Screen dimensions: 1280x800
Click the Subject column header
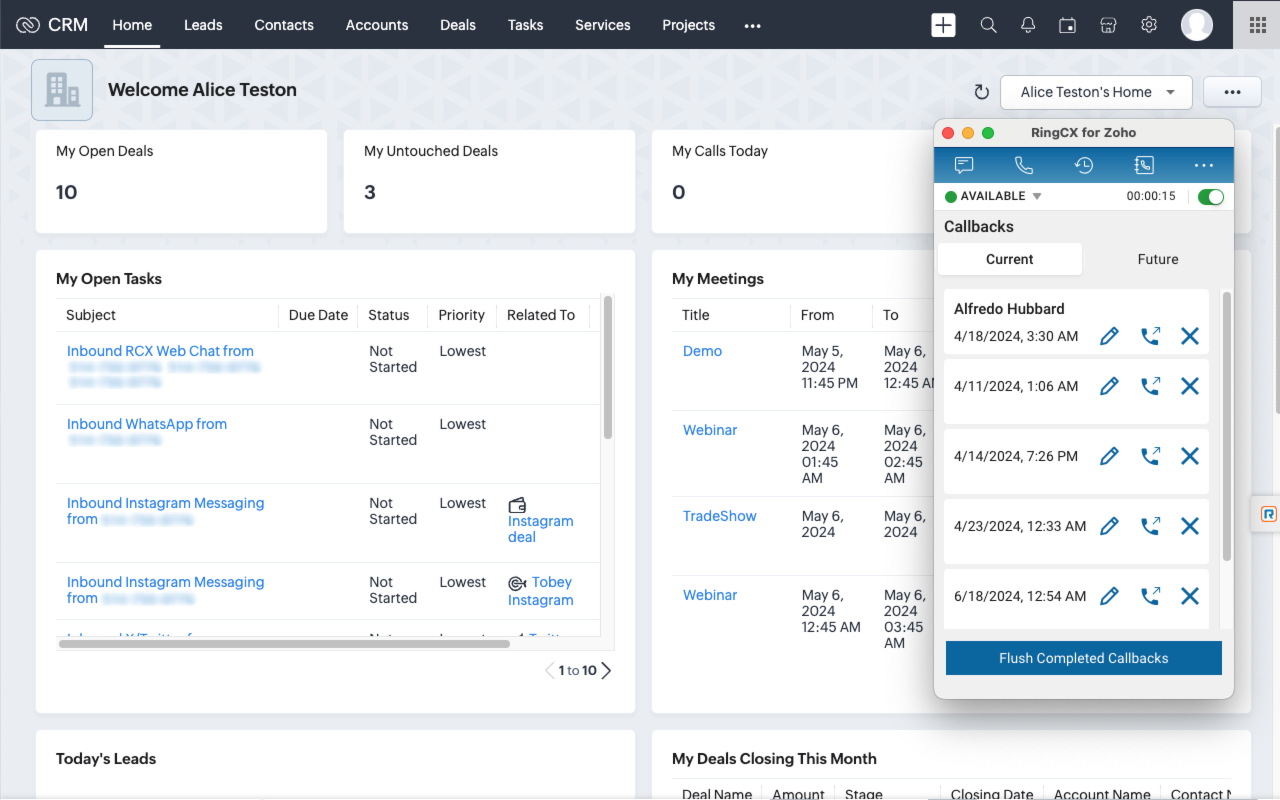coord(91,315)
